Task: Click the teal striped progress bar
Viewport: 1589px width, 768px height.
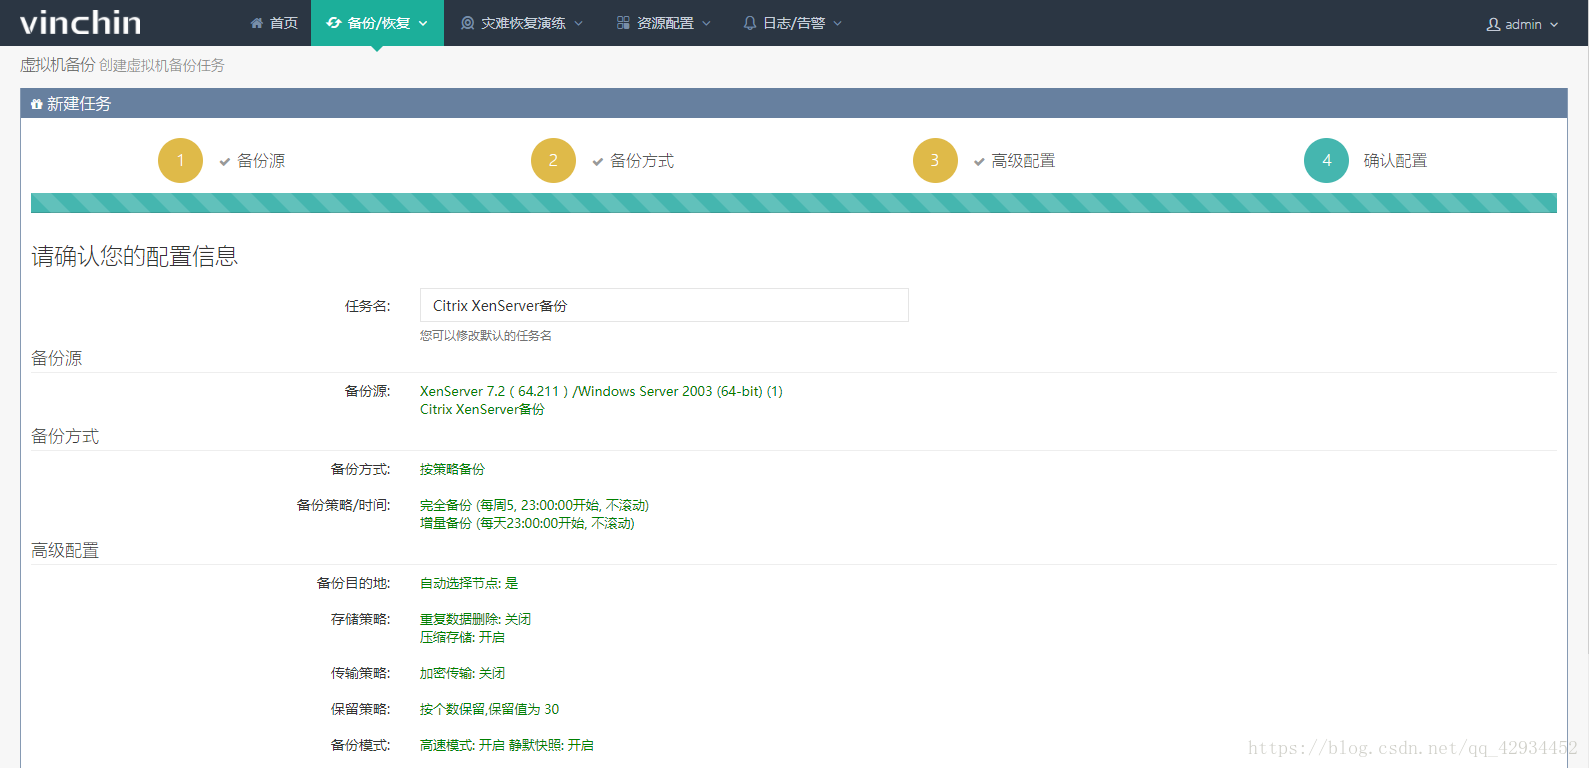Action: (x=793, y=203)
